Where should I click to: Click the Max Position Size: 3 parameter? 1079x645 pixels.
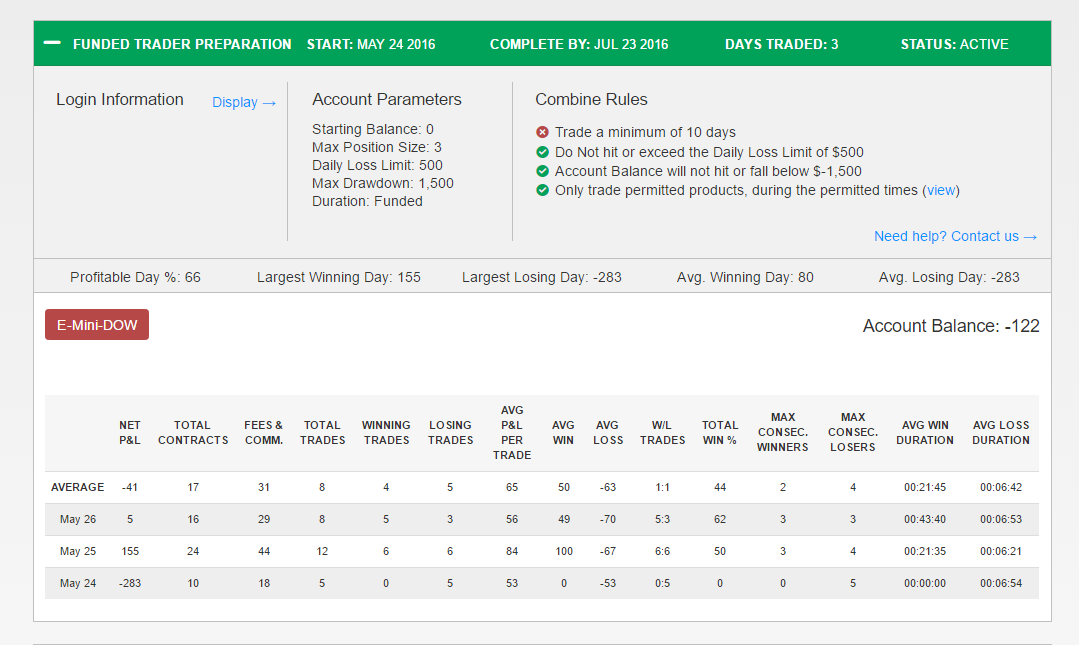376,147
